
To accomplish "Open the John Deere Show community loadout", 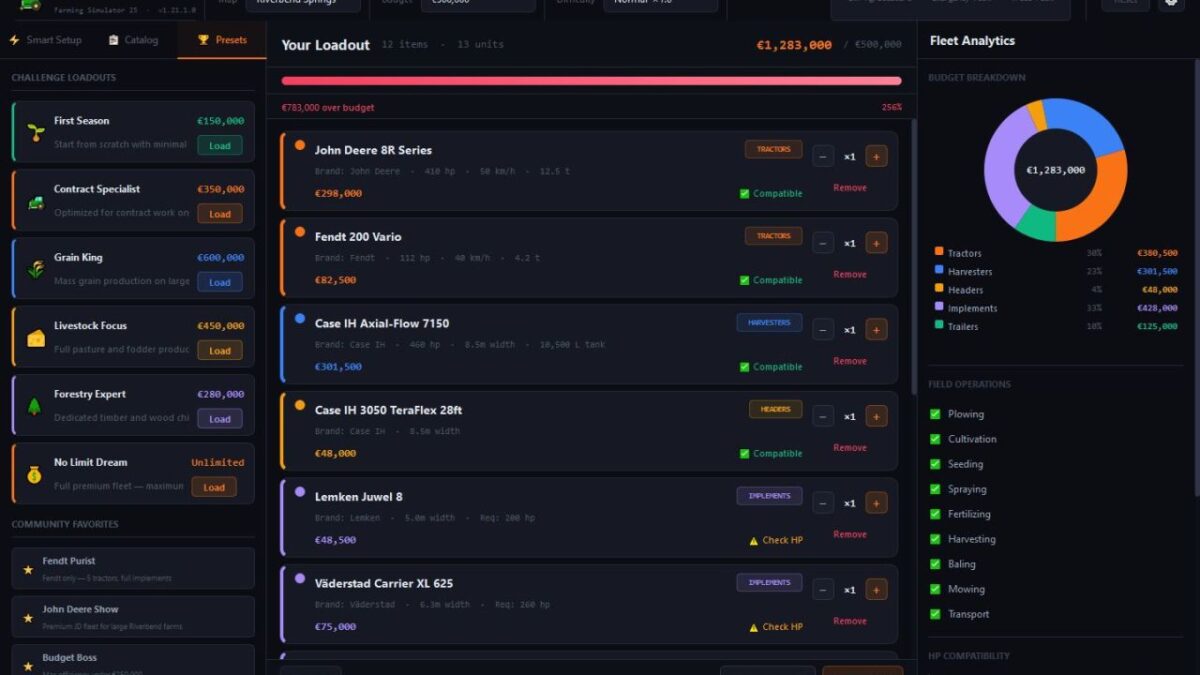I will [133, 617].
